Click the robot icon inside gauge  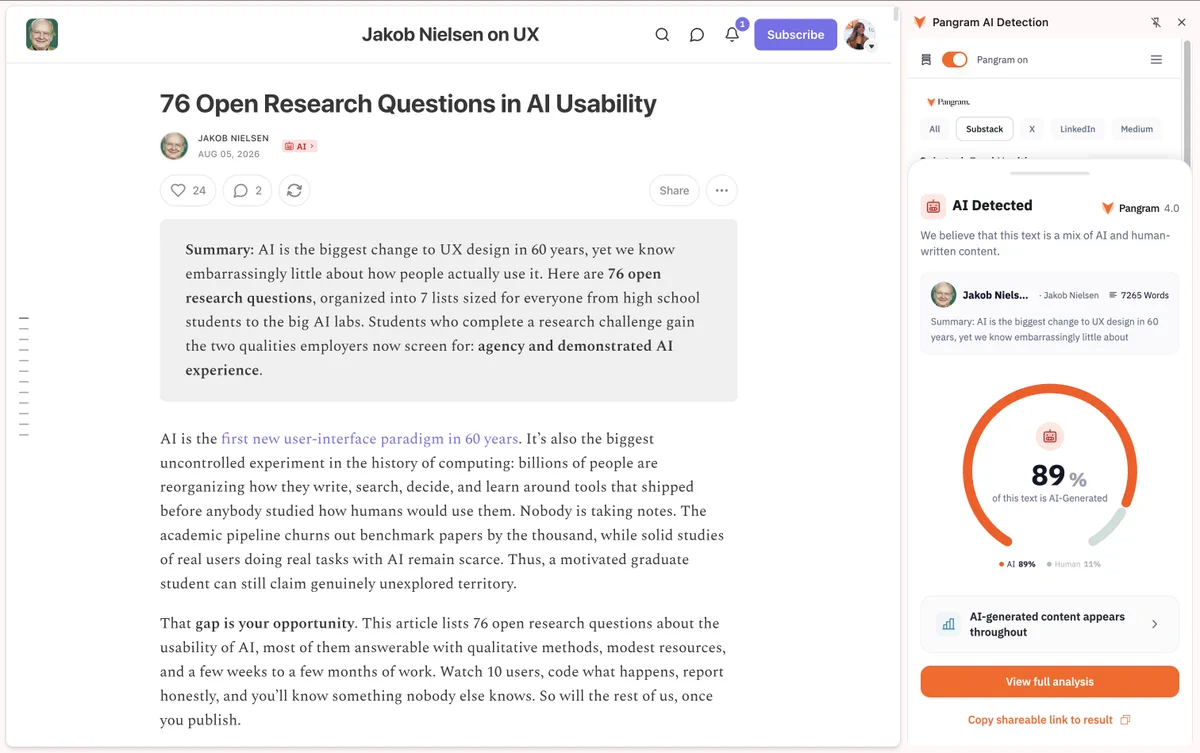[x=1049, y=436]
